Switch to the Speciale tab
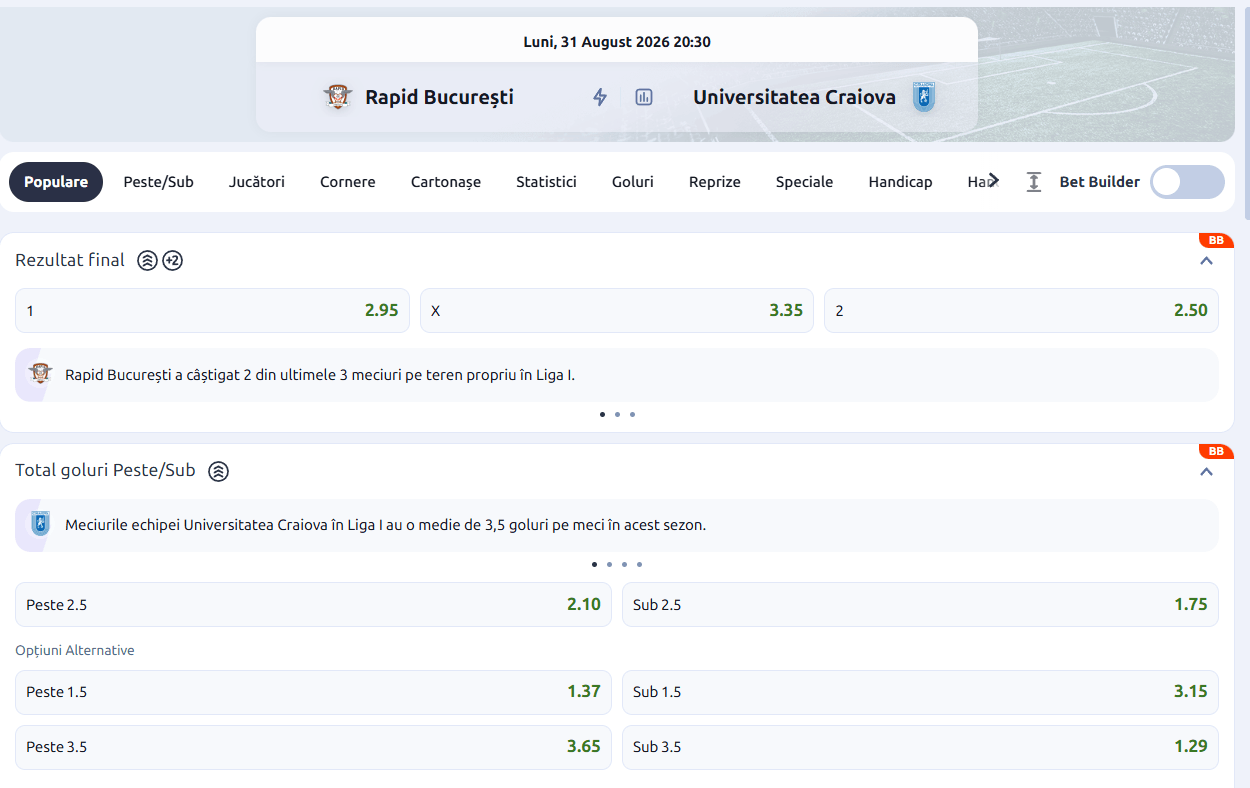1250x788 pixels. 805,182
